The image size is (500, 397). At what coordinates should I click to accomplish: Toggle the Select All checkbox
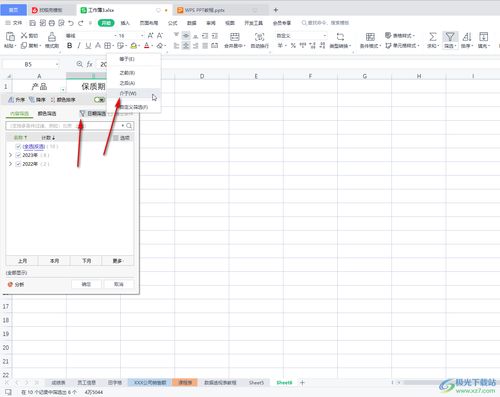[18, 146]
